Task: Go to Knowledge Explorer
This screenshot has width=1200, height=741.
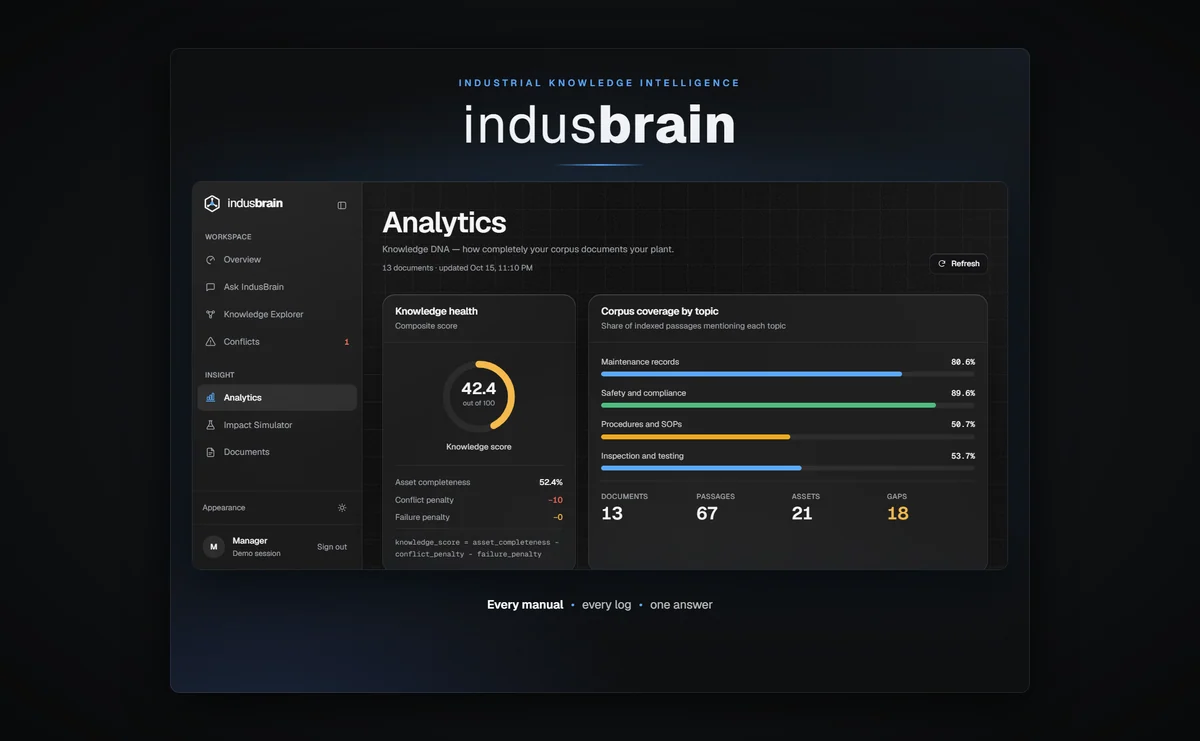Action: pyautogui.click(x=277, y=314)
